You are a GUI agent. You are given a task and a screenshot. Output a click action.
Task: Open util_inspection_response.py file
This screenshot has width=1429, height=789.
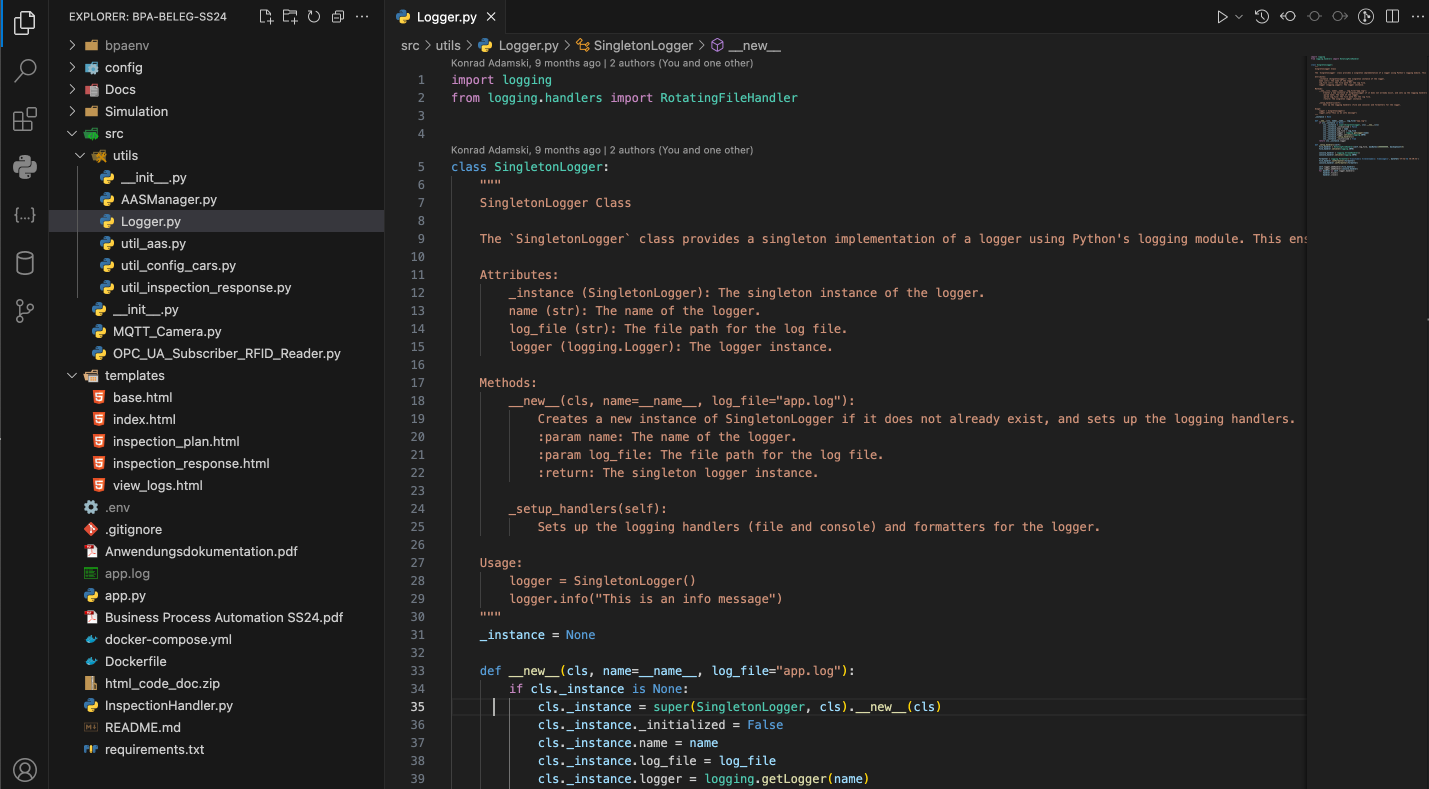coord(216,287)
